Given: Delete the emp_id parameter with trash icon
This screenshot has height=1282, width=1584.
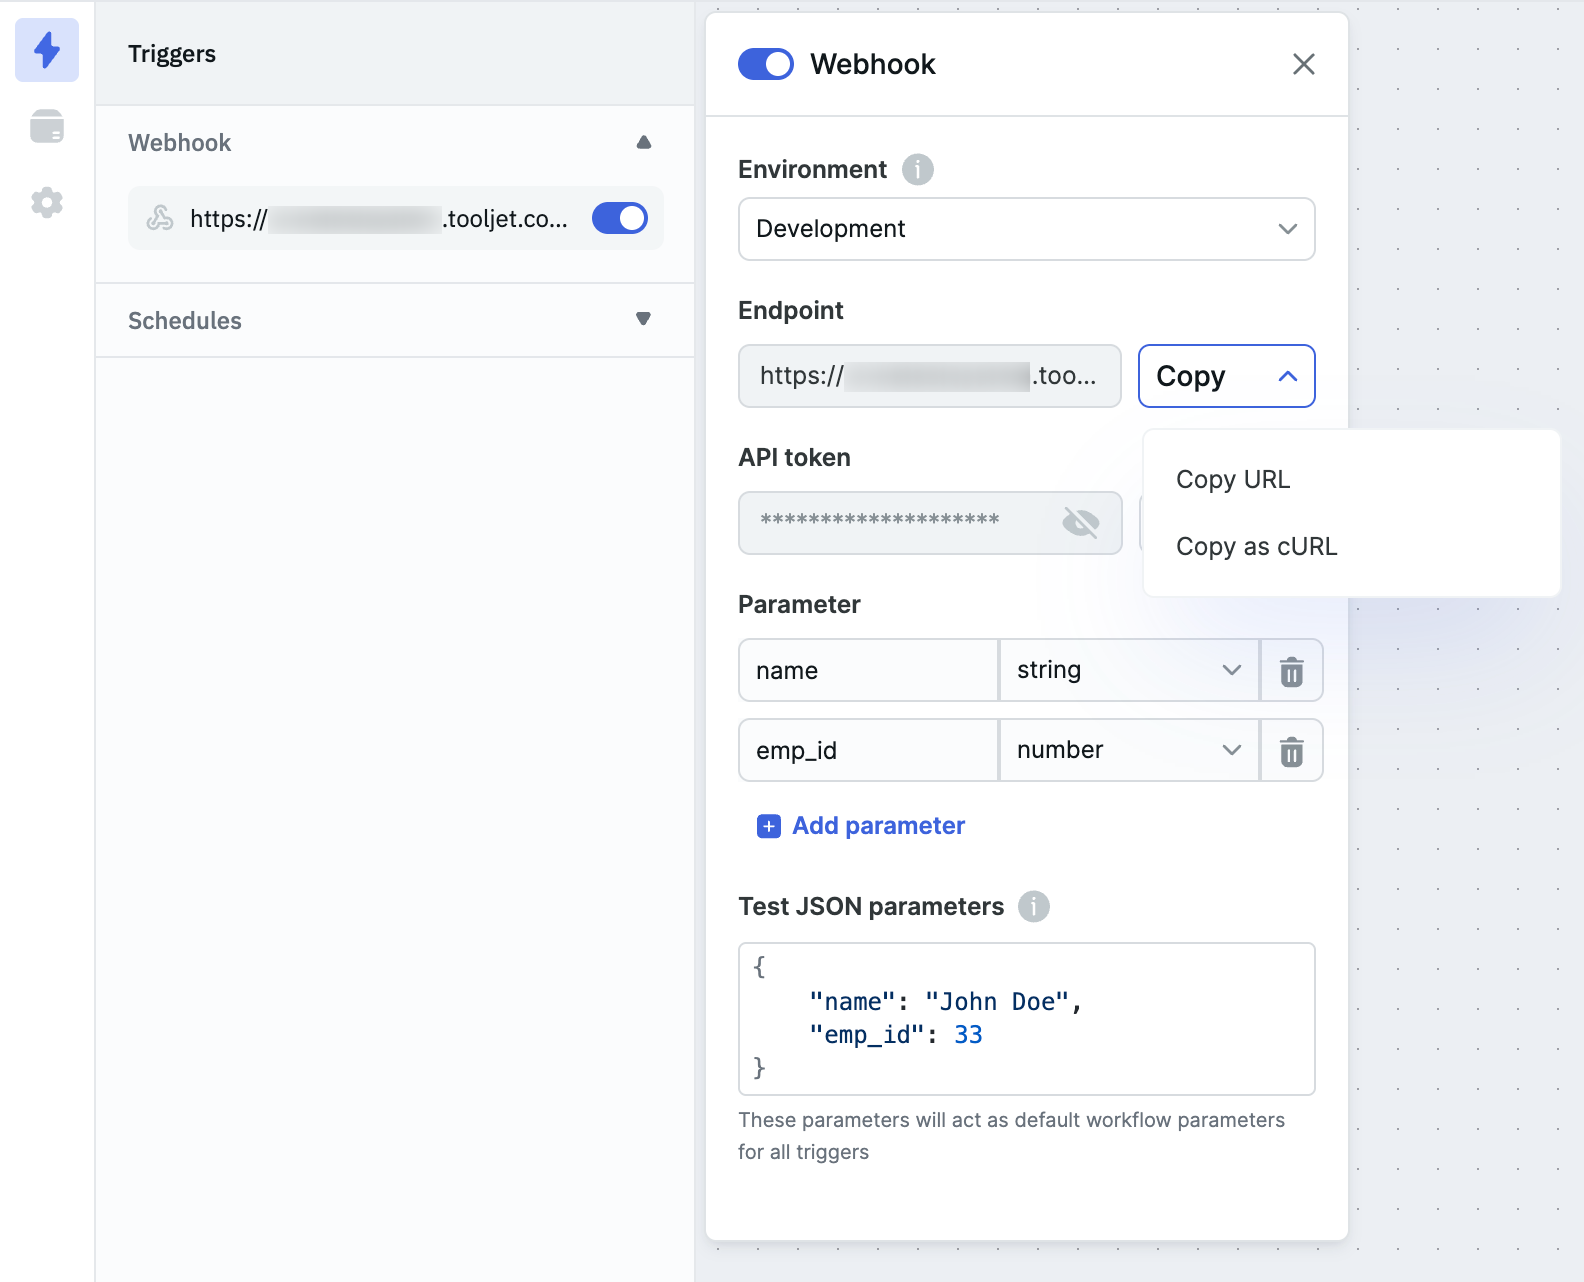Looking at the screenshot, I should click(1291, 751).
